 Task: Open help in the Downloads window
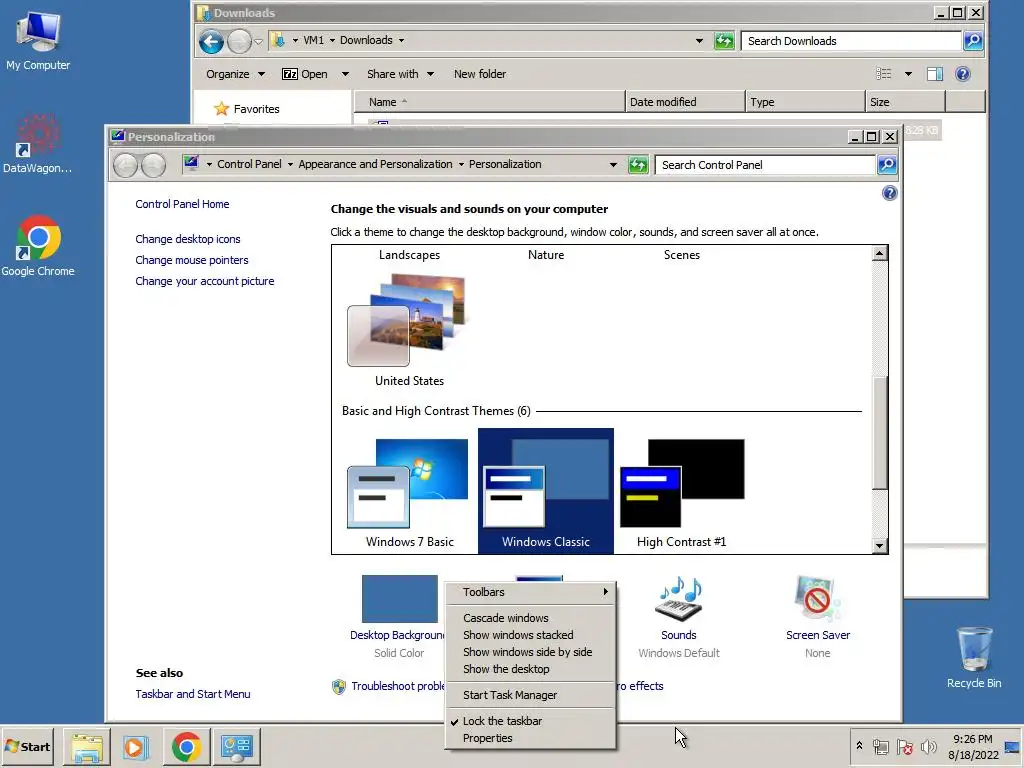(963, 74)
